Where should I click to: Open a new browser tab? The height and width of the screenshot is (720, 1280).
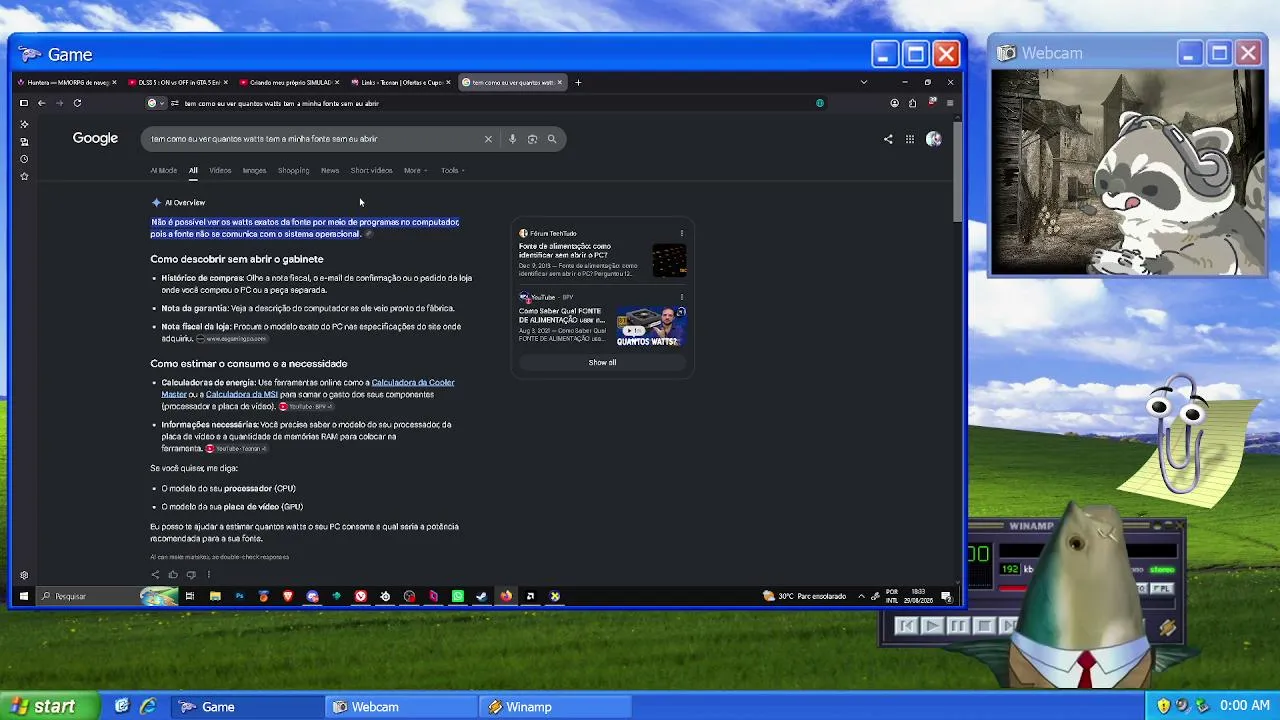click(578, 82)
